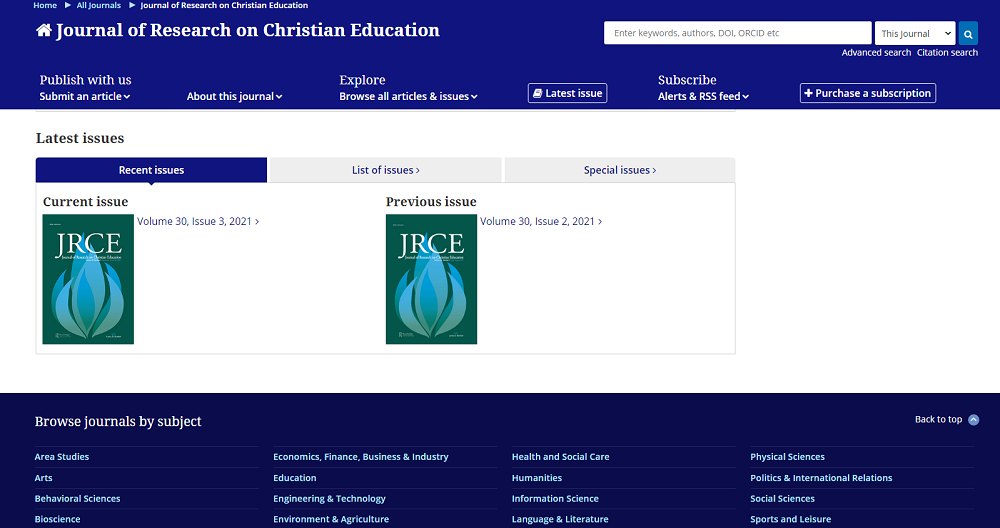The height and width of the screenshot is (528, 1000).
Task: Browse Behavioral Sciences journals
Action: tap(77, 499)
